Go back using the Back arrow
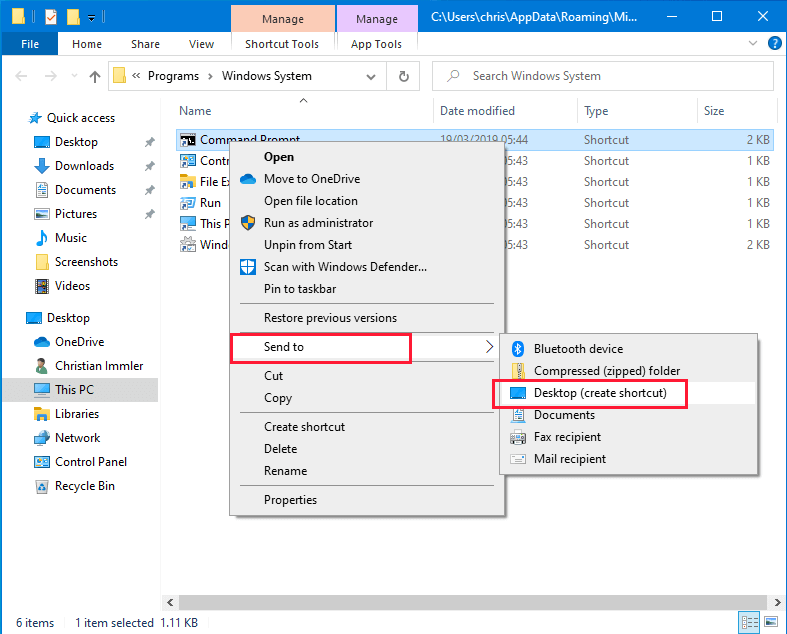Screen dimensions: 787x634 [x=21, y=76]
